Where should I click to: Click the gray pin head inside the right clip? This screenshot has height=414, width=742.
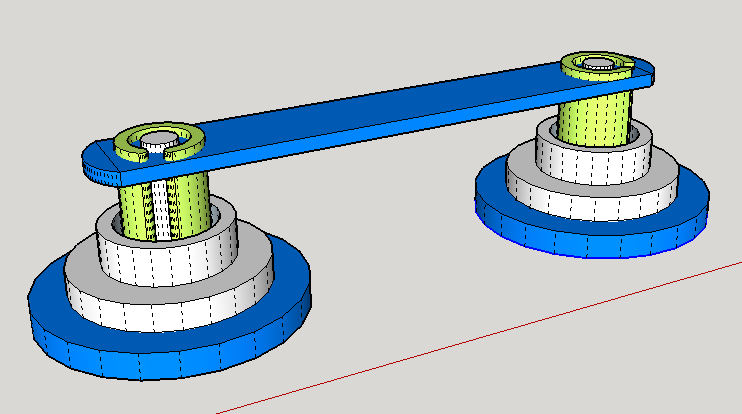[x=598, y=64]
